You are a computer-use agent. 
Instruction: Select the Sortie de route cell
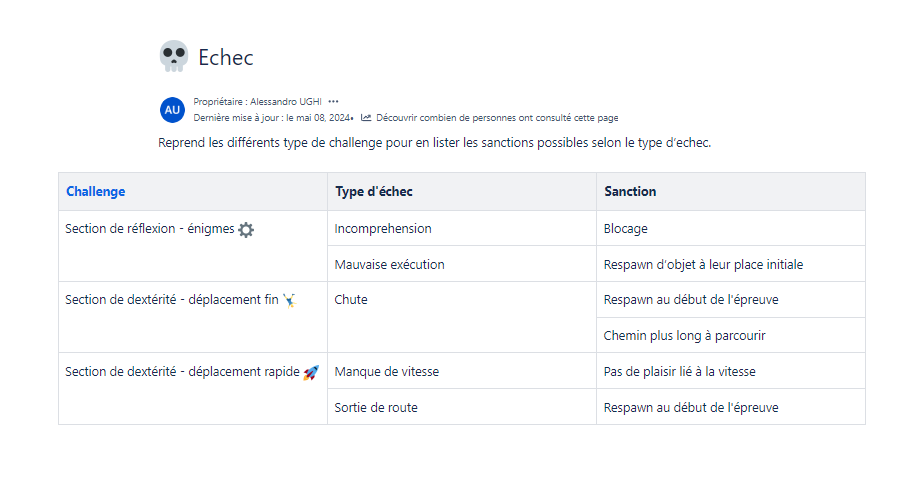(x=376, y=407)
